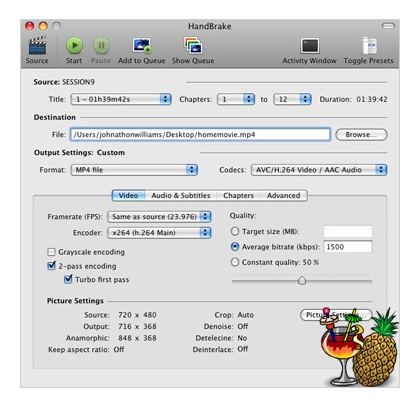This screenshot has width=420, height=408.
Task: Close the HandBrake window with red button
Action: 30,26
